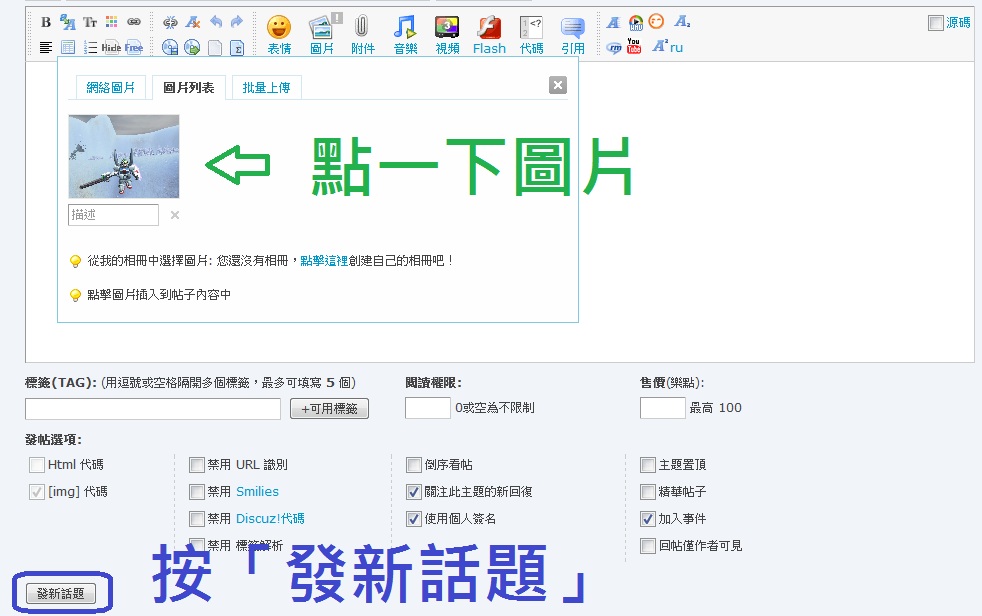Insert a 視頻 video into the post
Image resolution: width=982 pixels, height=616 pixels.
click(447, 35)
